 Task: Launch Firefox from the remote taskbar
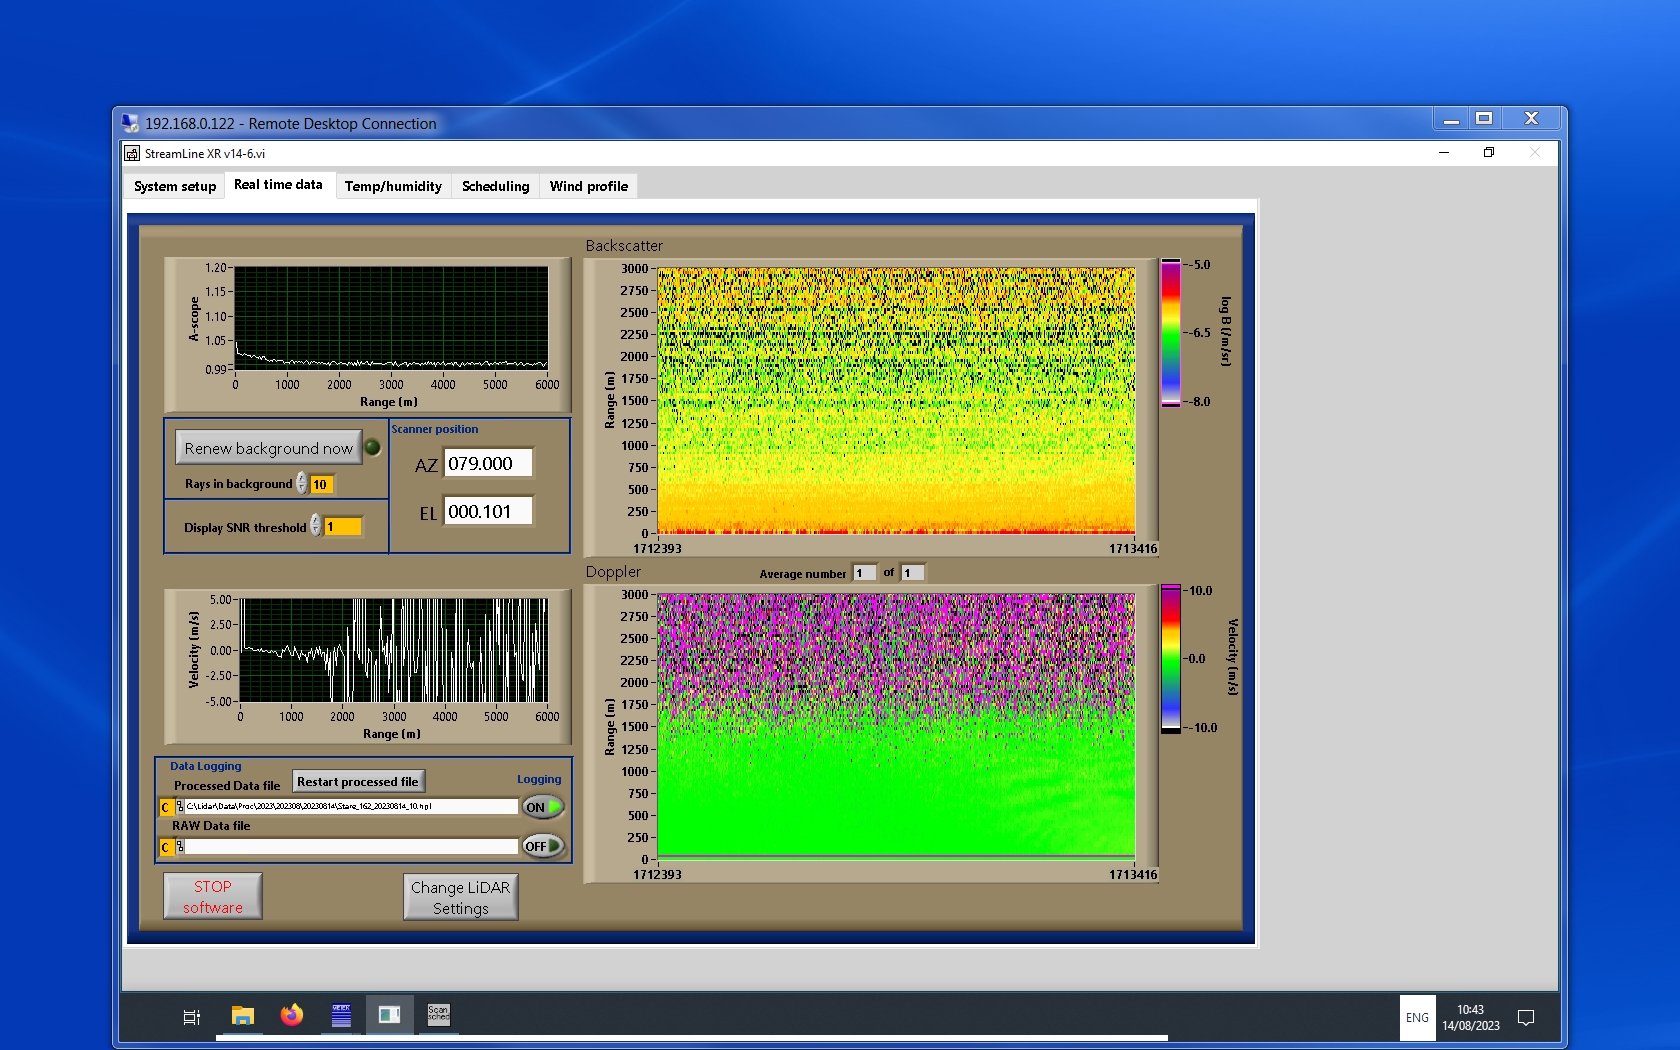pos(292,1016)
